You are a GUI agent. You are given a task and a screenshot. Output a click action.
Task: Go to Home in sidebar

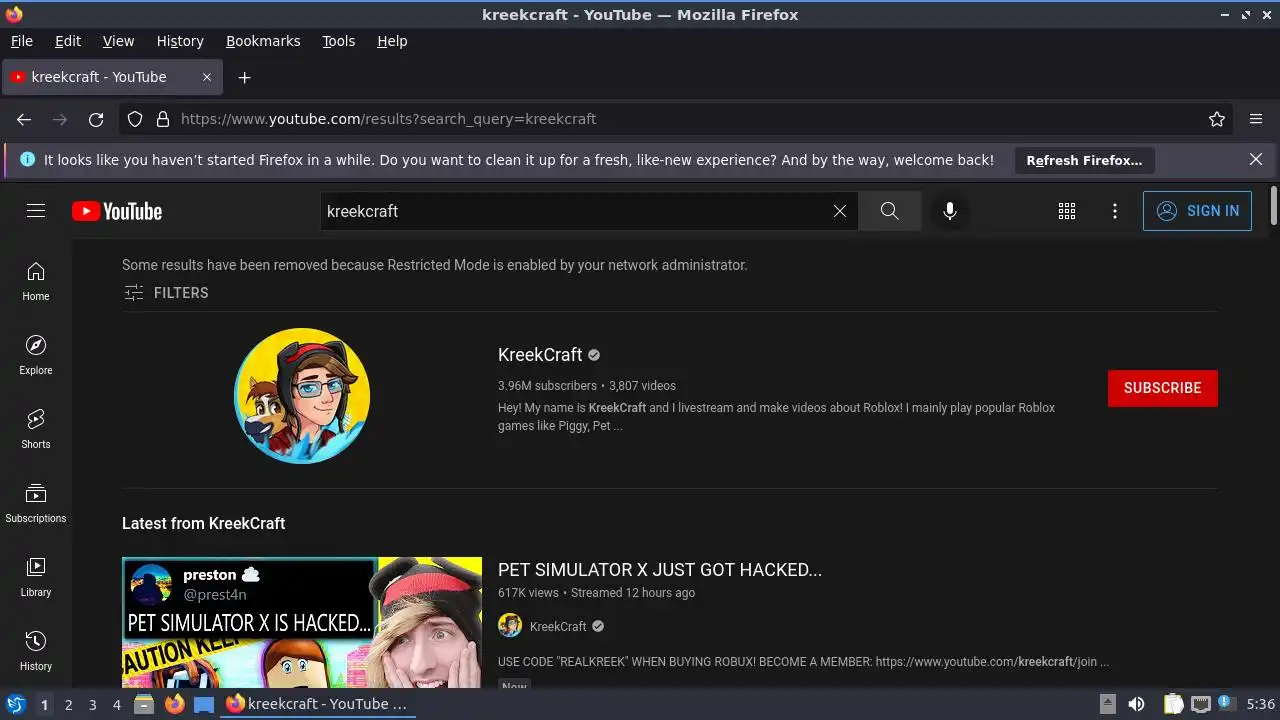tap(36, 282)
